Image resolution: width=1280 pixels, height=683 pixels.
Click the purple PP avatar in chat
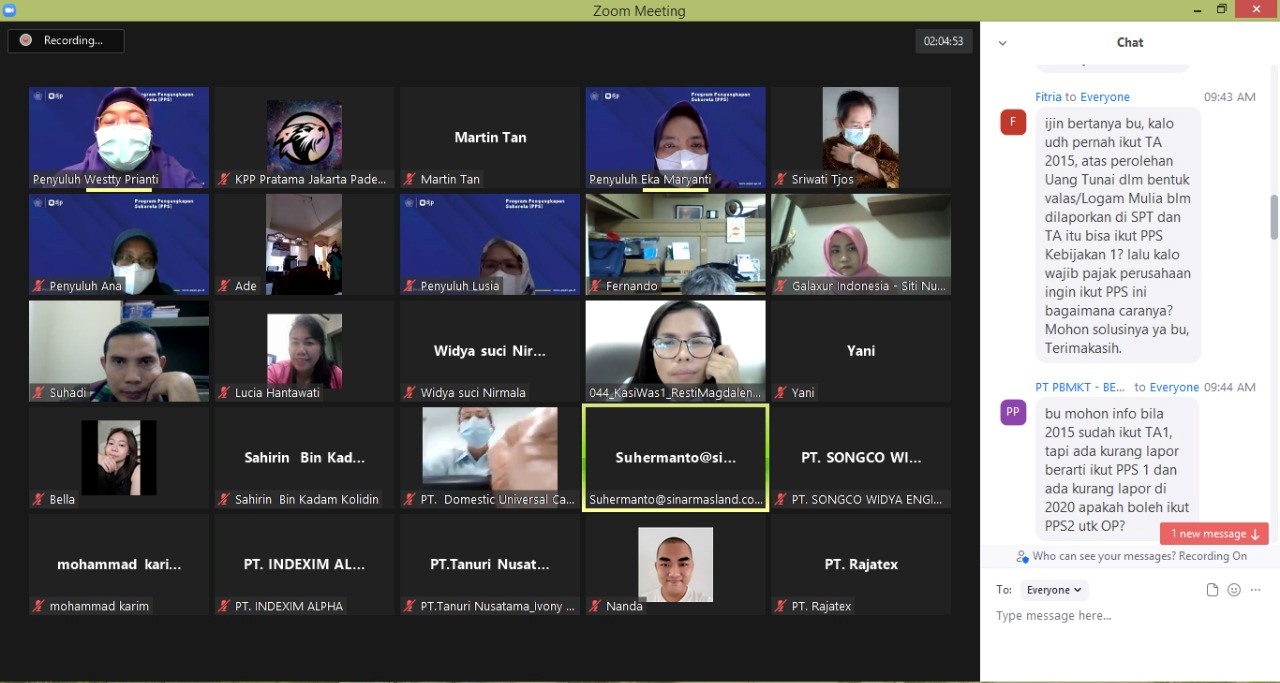[x=1013, y=412]
